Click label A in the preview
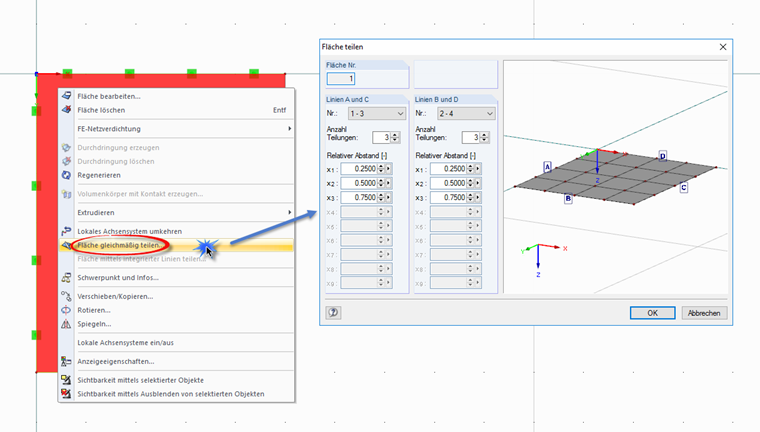Image resolution: width=760 pixels, height=432 pixels. click(x=547, y=167)
